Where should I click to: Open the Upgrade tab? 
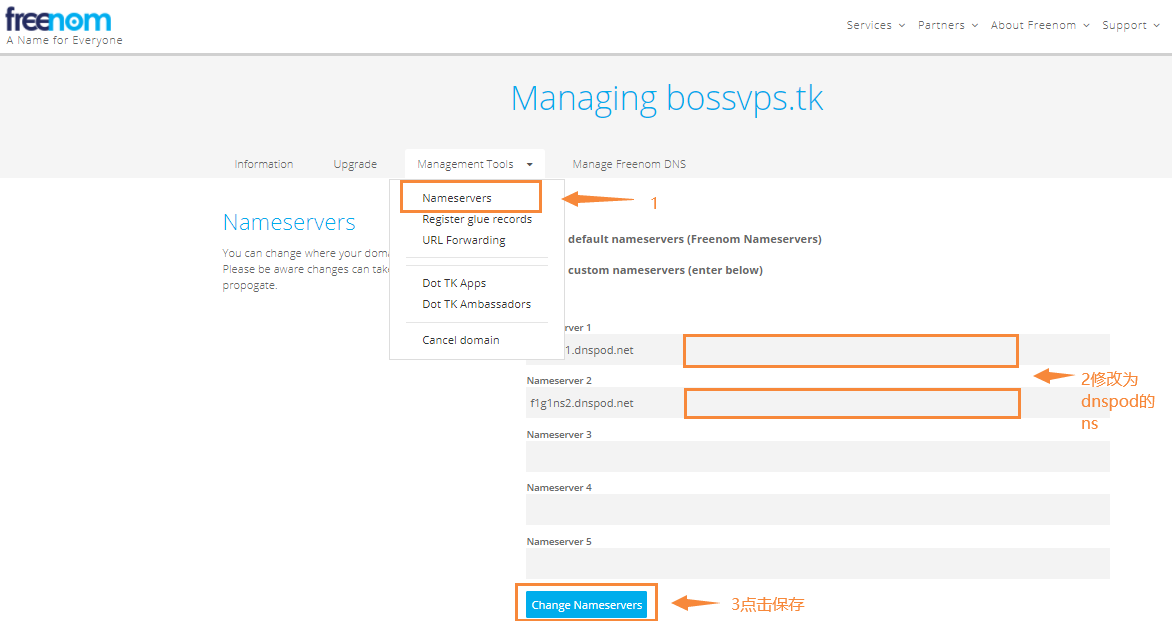pyautogui.click(x=355, y=164)
